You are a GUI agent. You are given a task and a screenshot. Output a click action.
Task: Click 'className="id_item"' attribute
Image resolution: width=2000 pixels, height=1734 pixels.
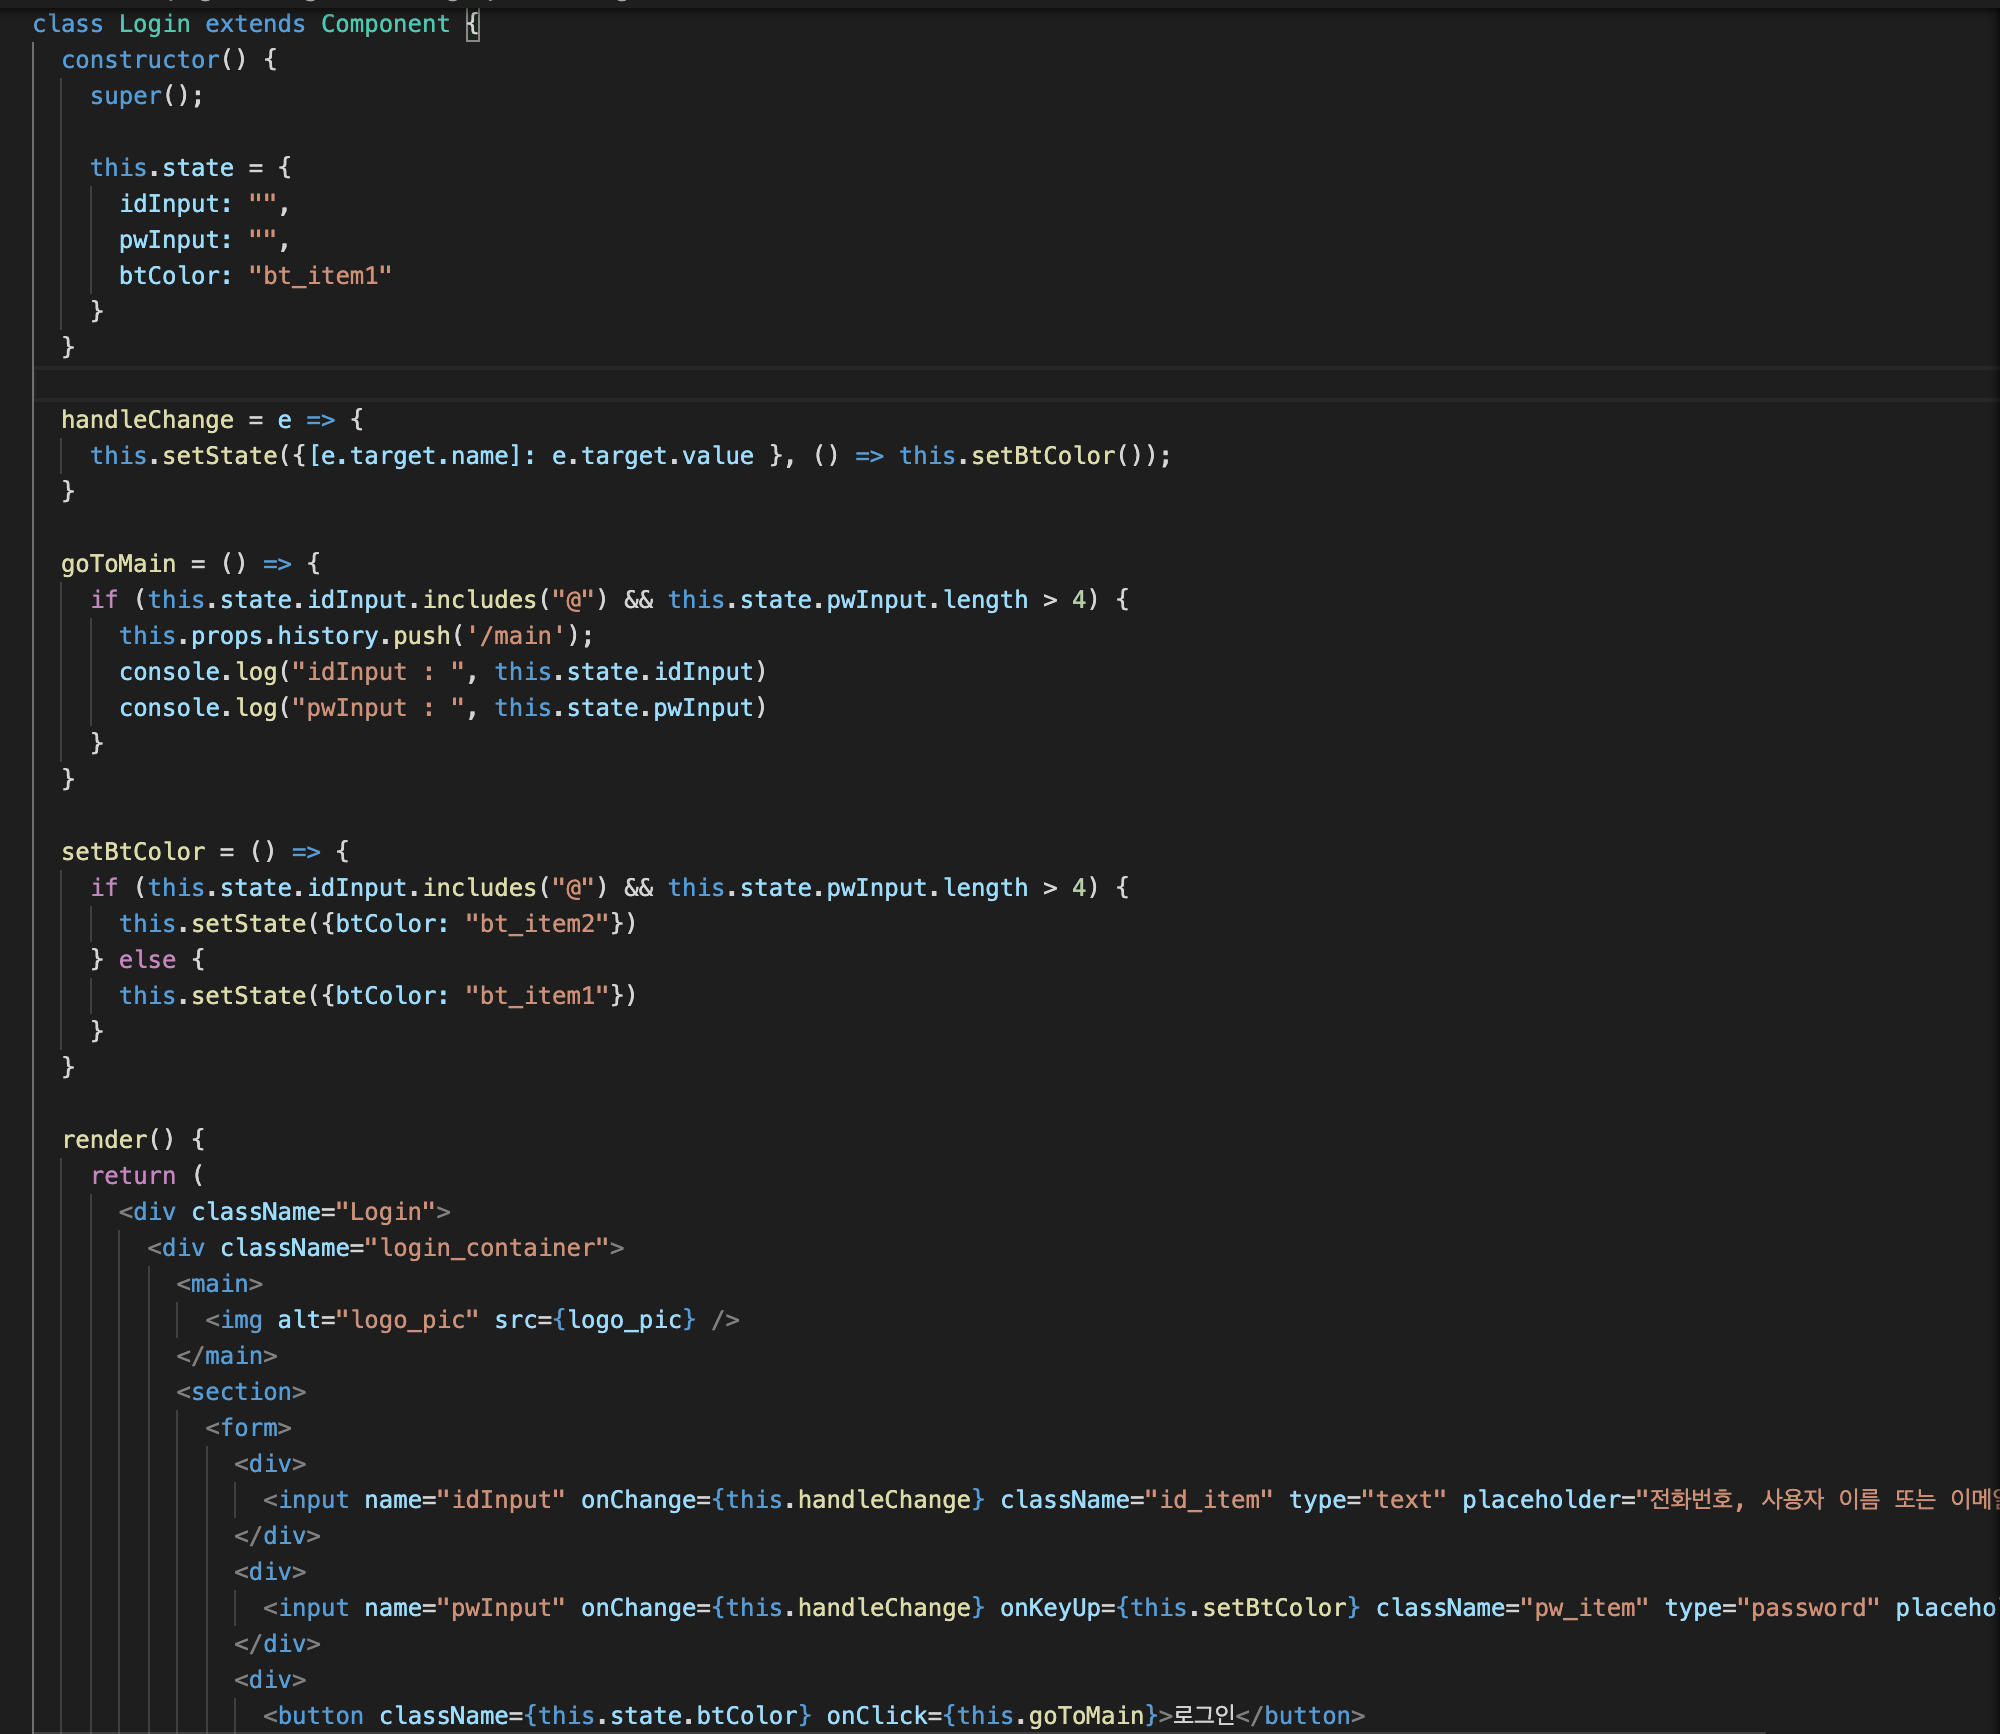[x=1137, y=1500]
